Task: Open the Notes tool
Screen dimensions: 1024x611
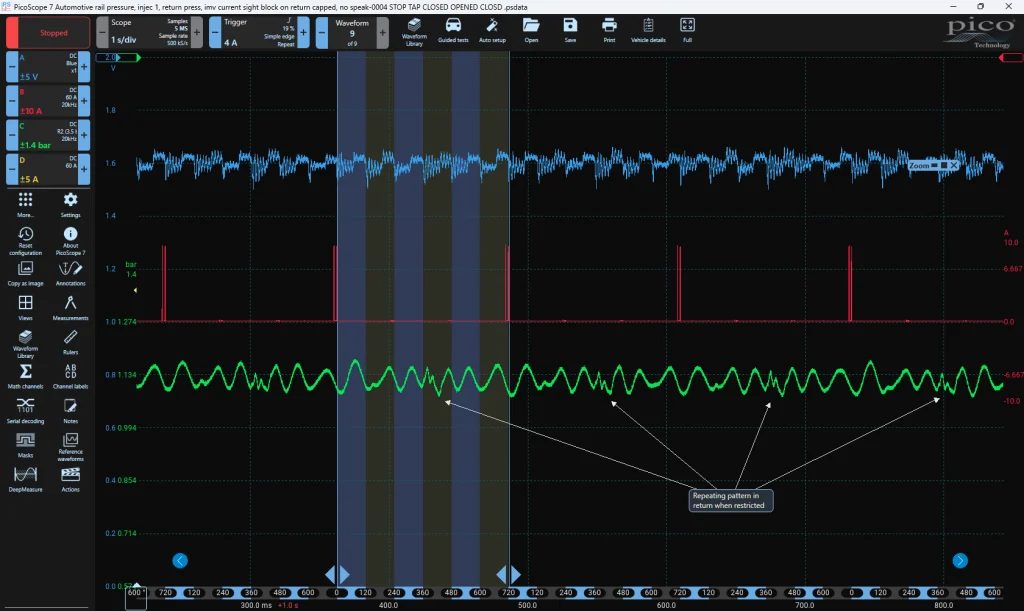Action: [x=71, y=411]
